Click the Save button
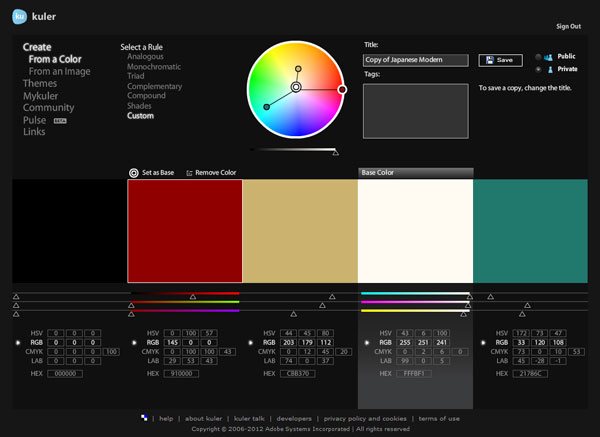The image size is (600, 437). point(501,60)
